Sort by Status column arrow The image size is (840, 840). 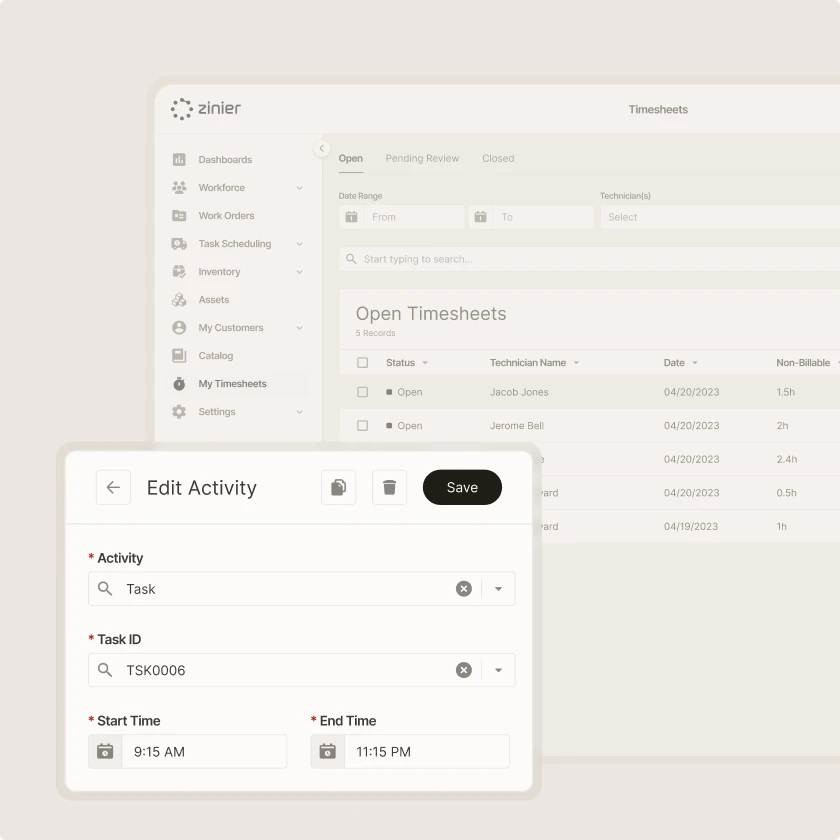[425, 363]
